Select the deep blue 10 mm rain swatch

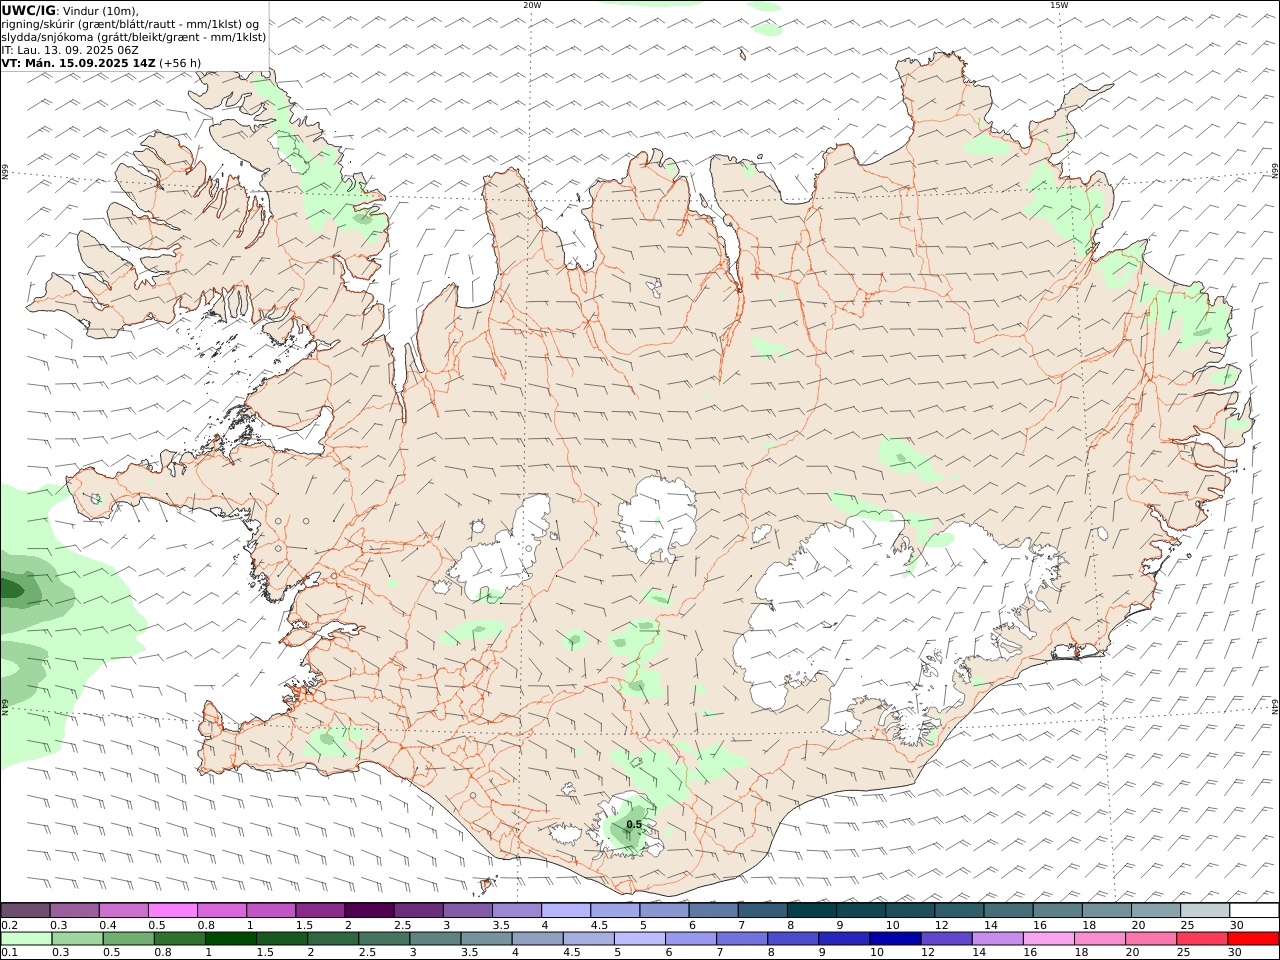coord(895,938)
